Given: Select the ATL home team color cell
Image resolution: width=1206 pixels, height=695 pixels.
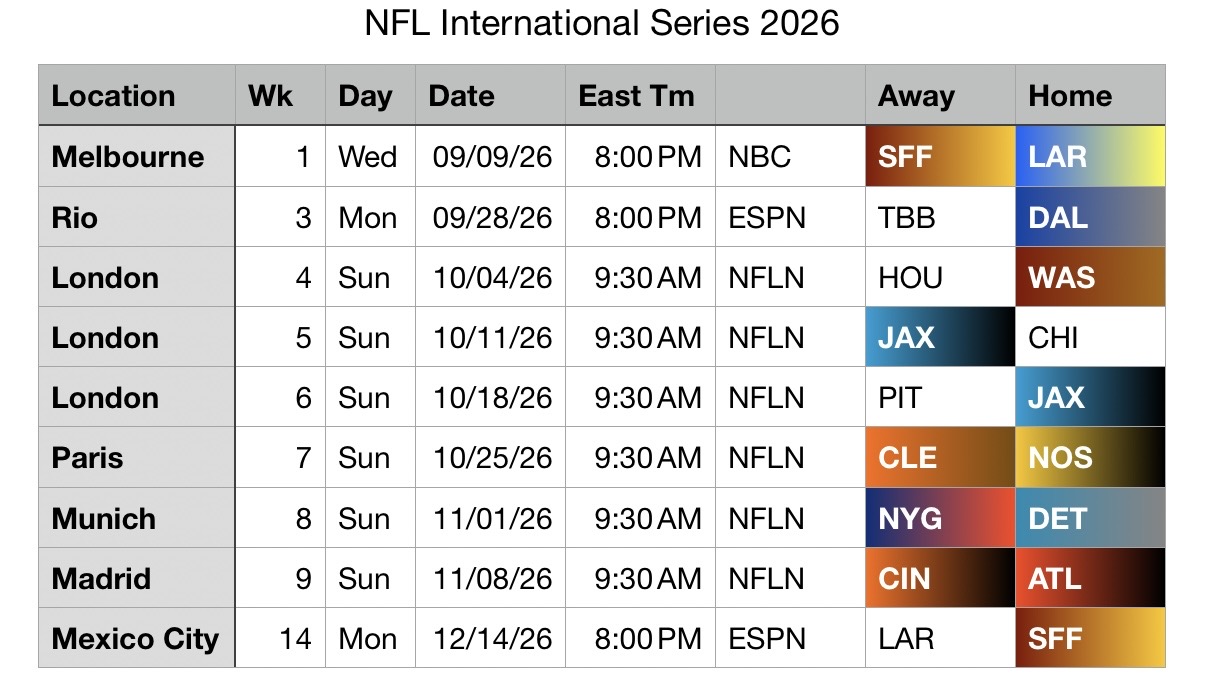Looking at the screenshot, I should pyautogui.click(x=1090, y=578).
